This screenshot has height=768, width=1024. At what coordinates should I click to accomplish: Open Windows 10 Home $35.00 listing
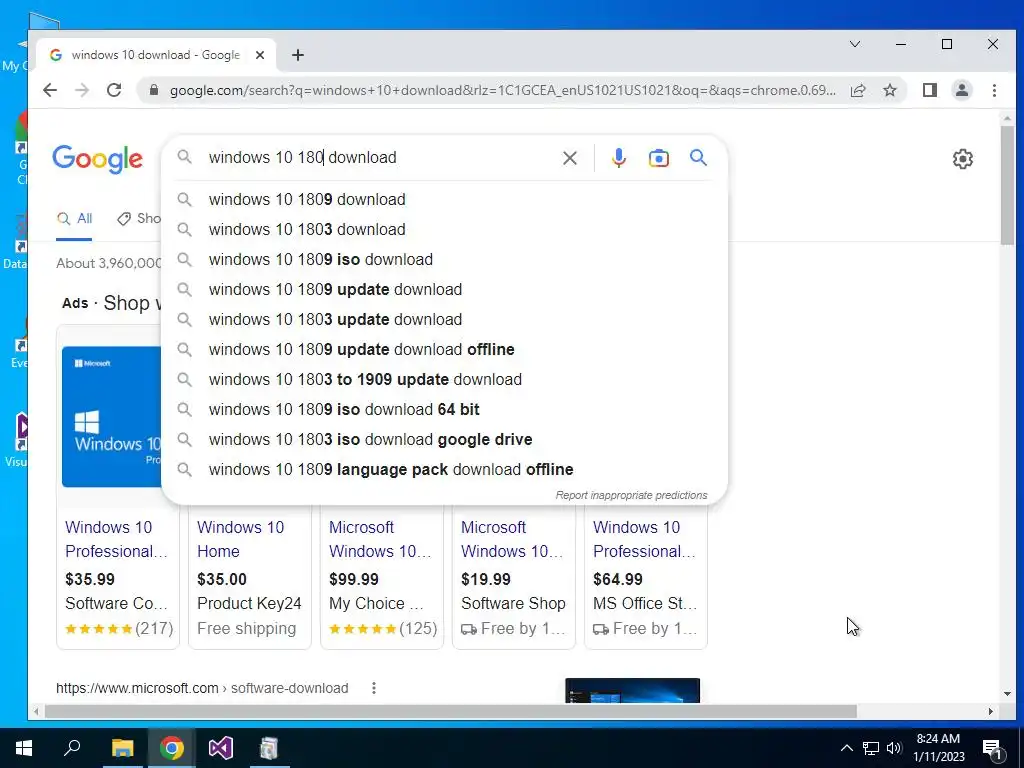click(240, 539)
